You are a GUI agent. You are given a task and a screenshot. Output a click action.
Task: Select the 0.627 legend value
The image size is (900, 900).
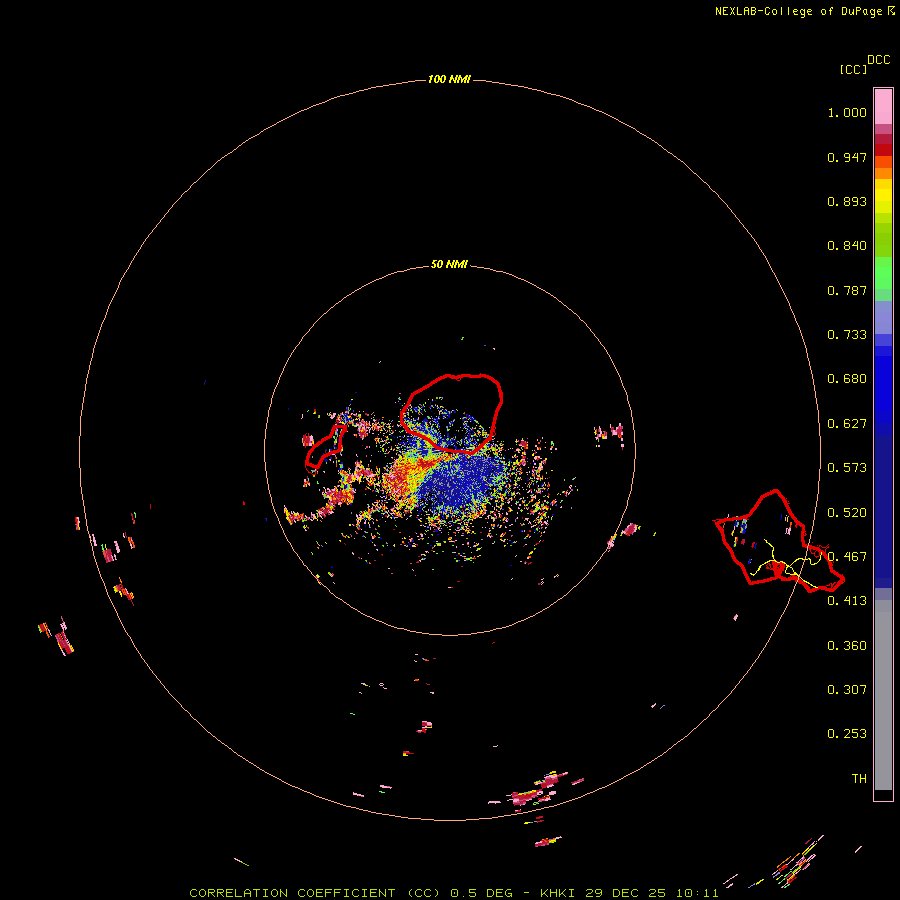tap(847, 424)
